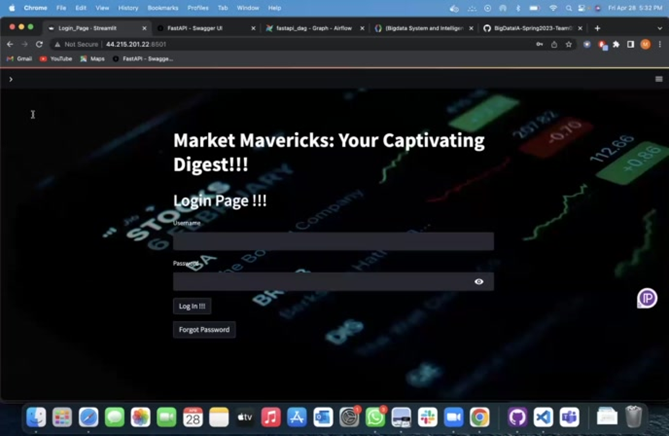
Task: Focus the Username input field
Action: [333, 241]
